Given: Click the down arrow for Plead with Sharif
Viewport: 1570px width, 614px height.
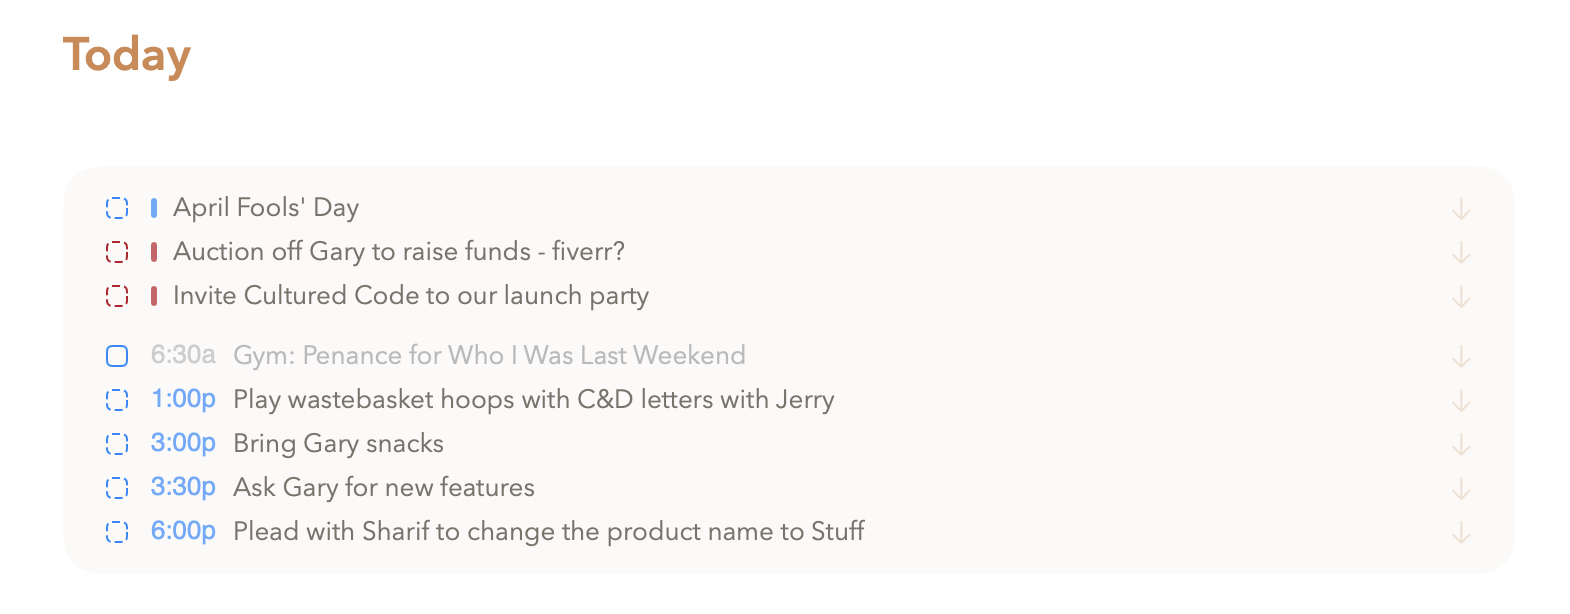Looking at the screenshot, I should [x=1461, y=533].
